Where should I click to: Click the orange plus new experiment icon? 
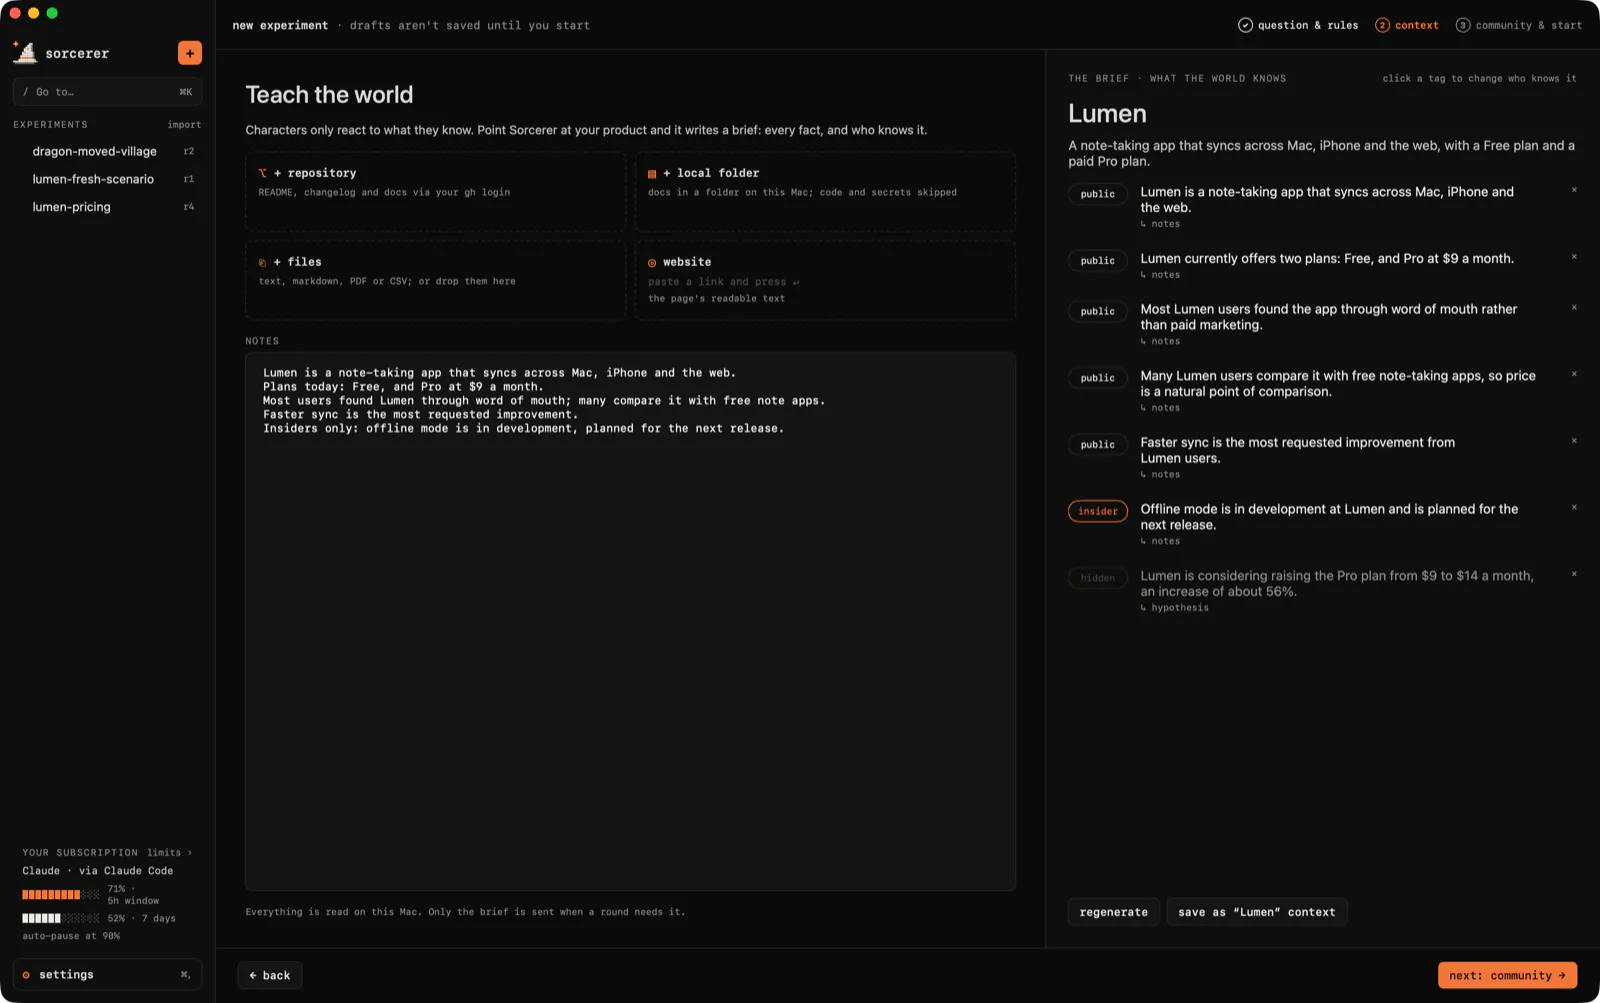coord(189,53)
